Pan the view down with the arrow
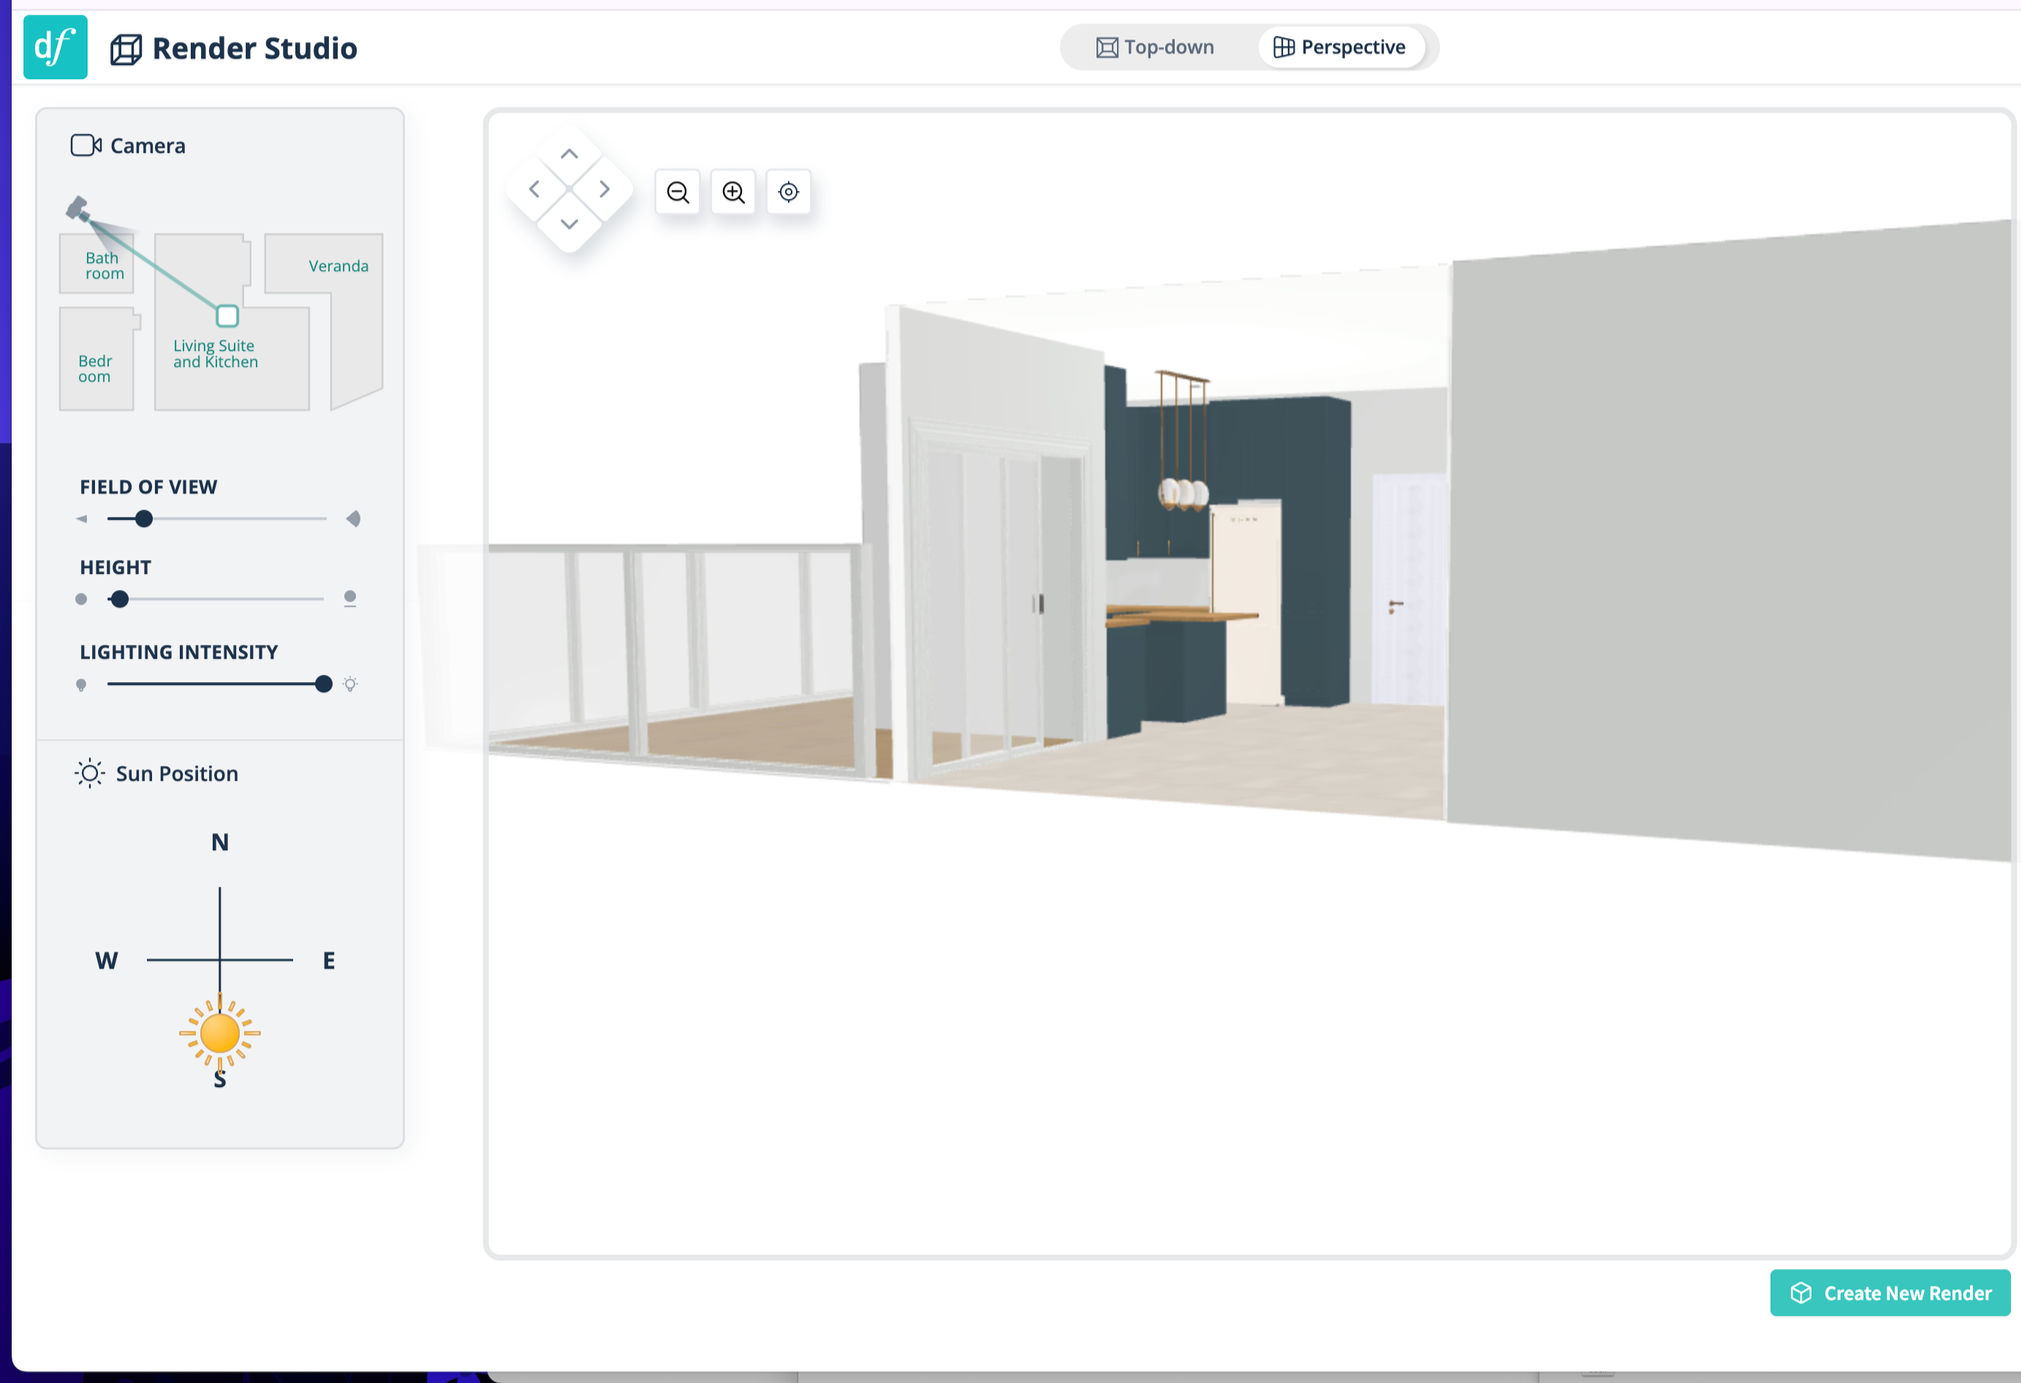The height and width of the screenshot is (1383, 2021). click(x=569, y=224)
